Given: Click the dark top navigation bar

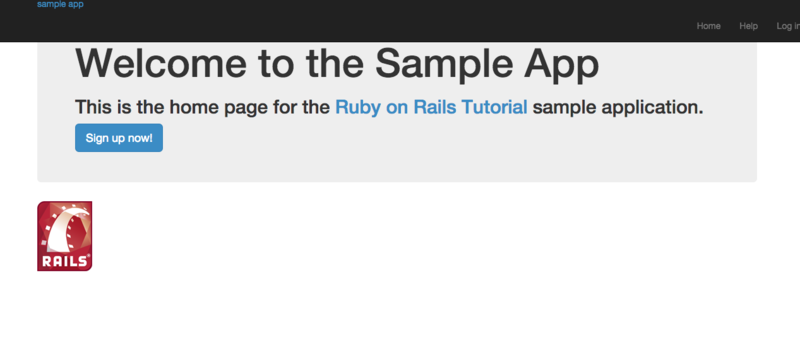Looking at the screenshot, I should coord(400,20).
